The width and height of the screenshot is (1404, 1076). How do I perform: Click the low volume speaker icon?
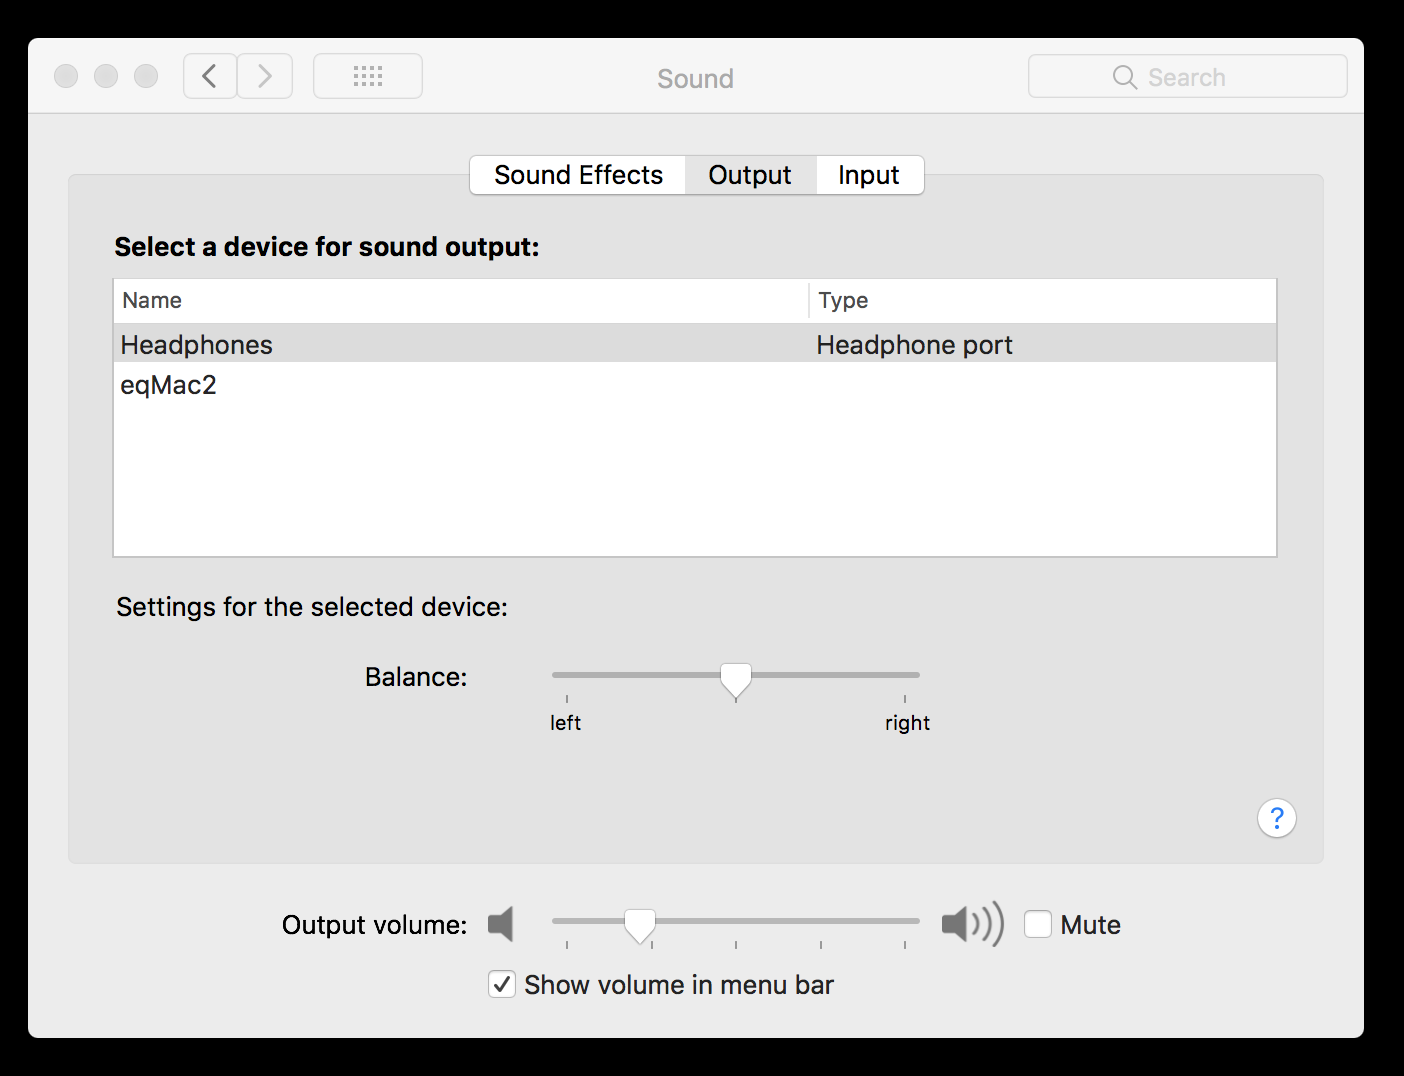click(x=501, y=924)
